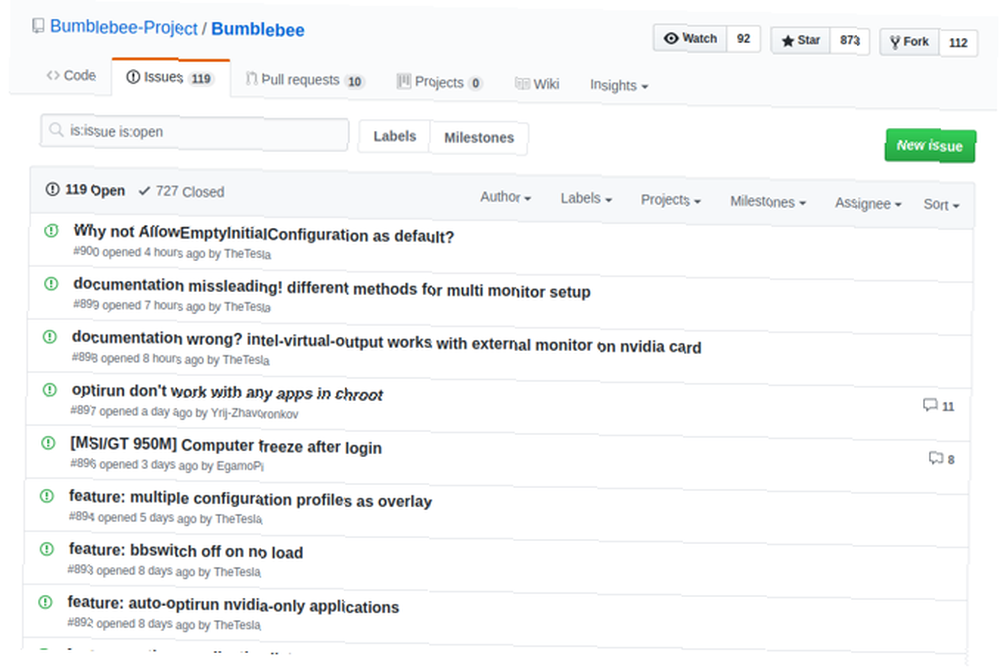
Task: Expand the Labels filter dropdown
Action: (586, 198)
